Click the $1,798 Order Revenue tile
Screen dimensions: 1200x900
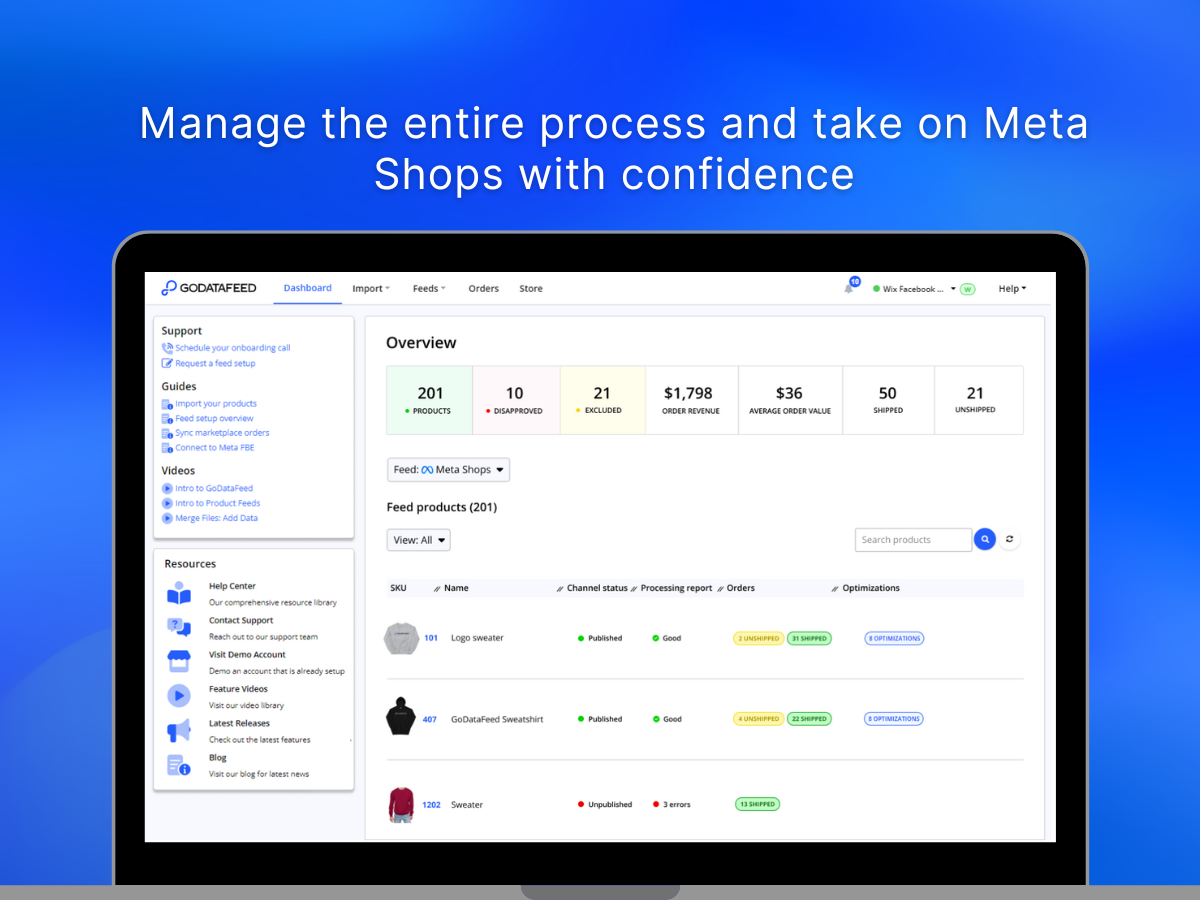pyautogui.click(x=690, y=400)
